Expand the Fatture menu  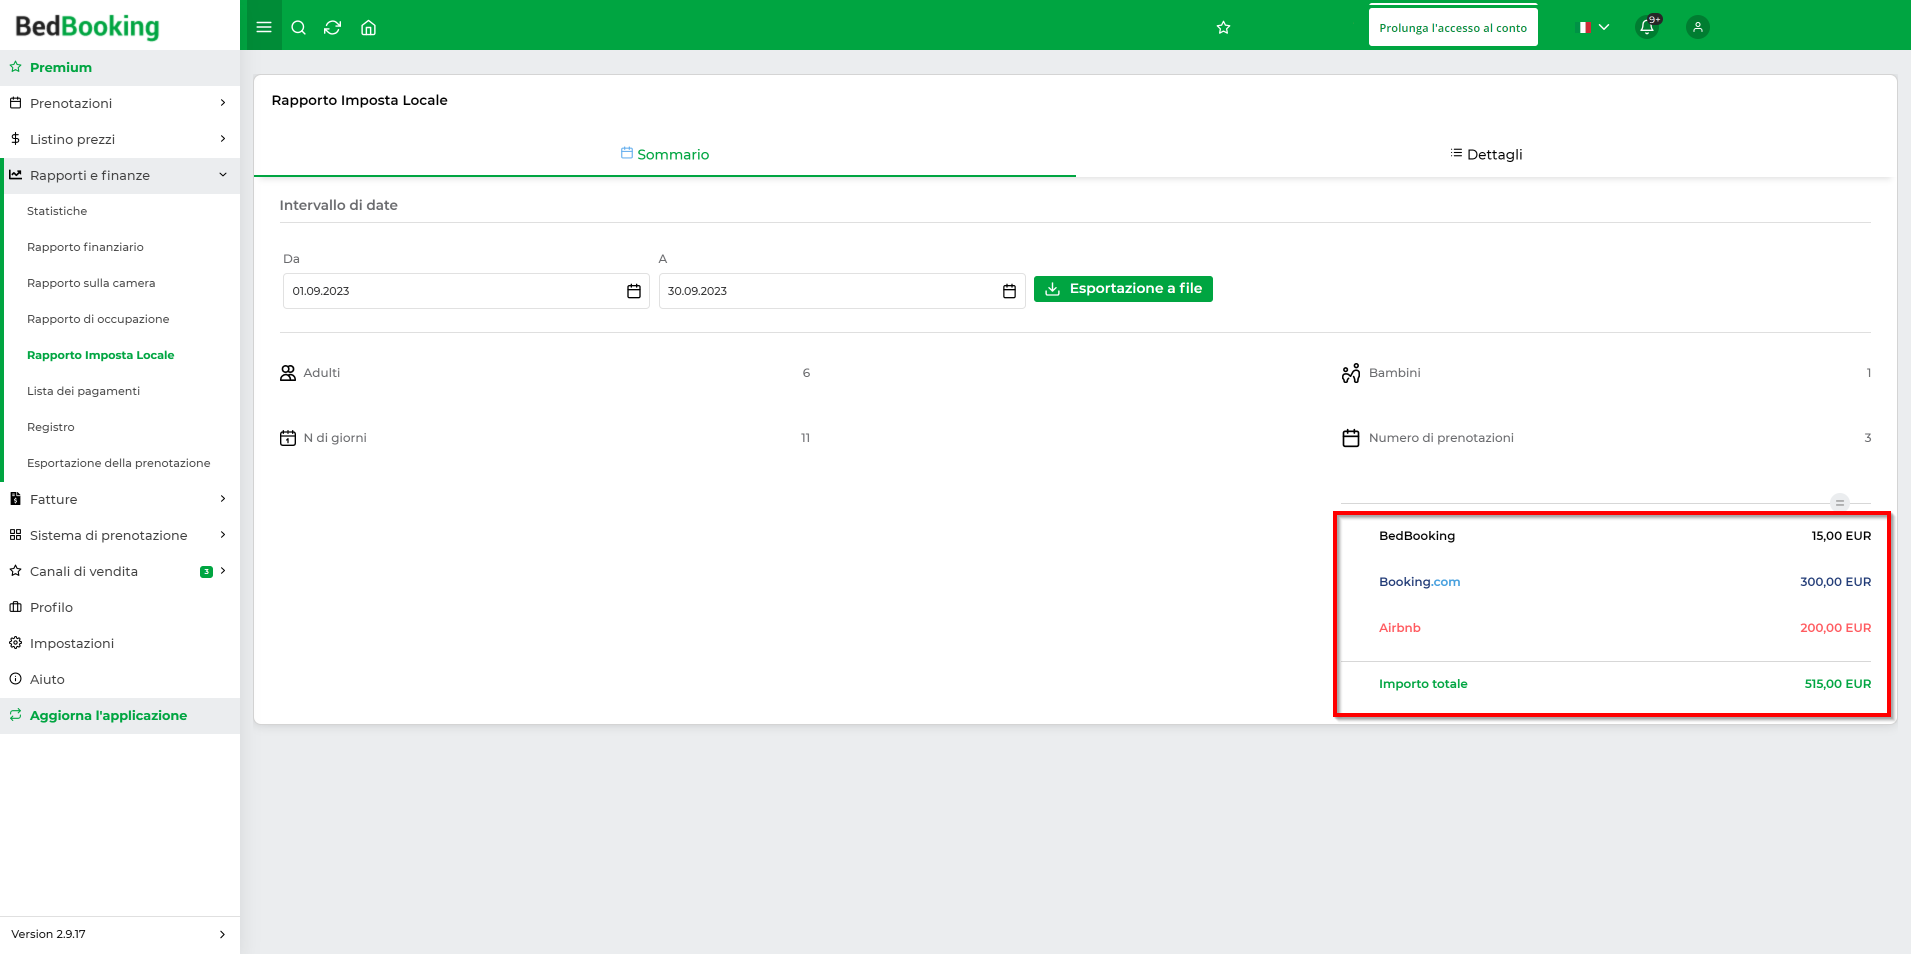[x=120, y=499]
